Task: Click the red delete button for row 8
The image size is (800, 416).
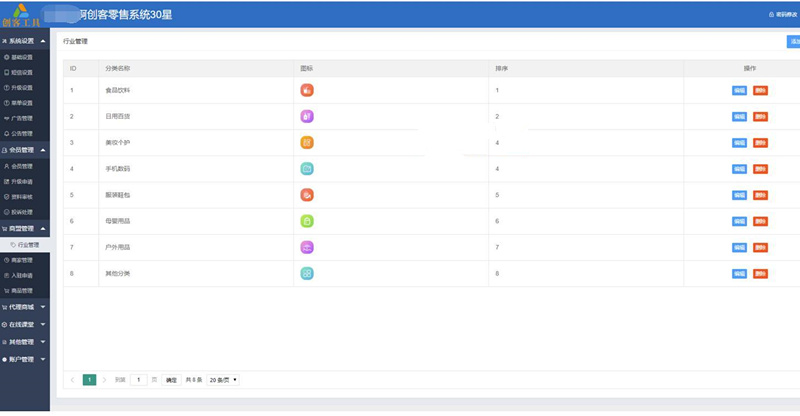Action: tap(760, 274)
